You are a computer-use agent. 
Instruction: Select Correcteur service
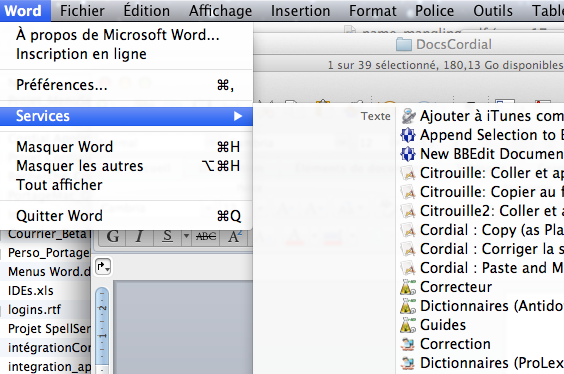pos(455,287)
